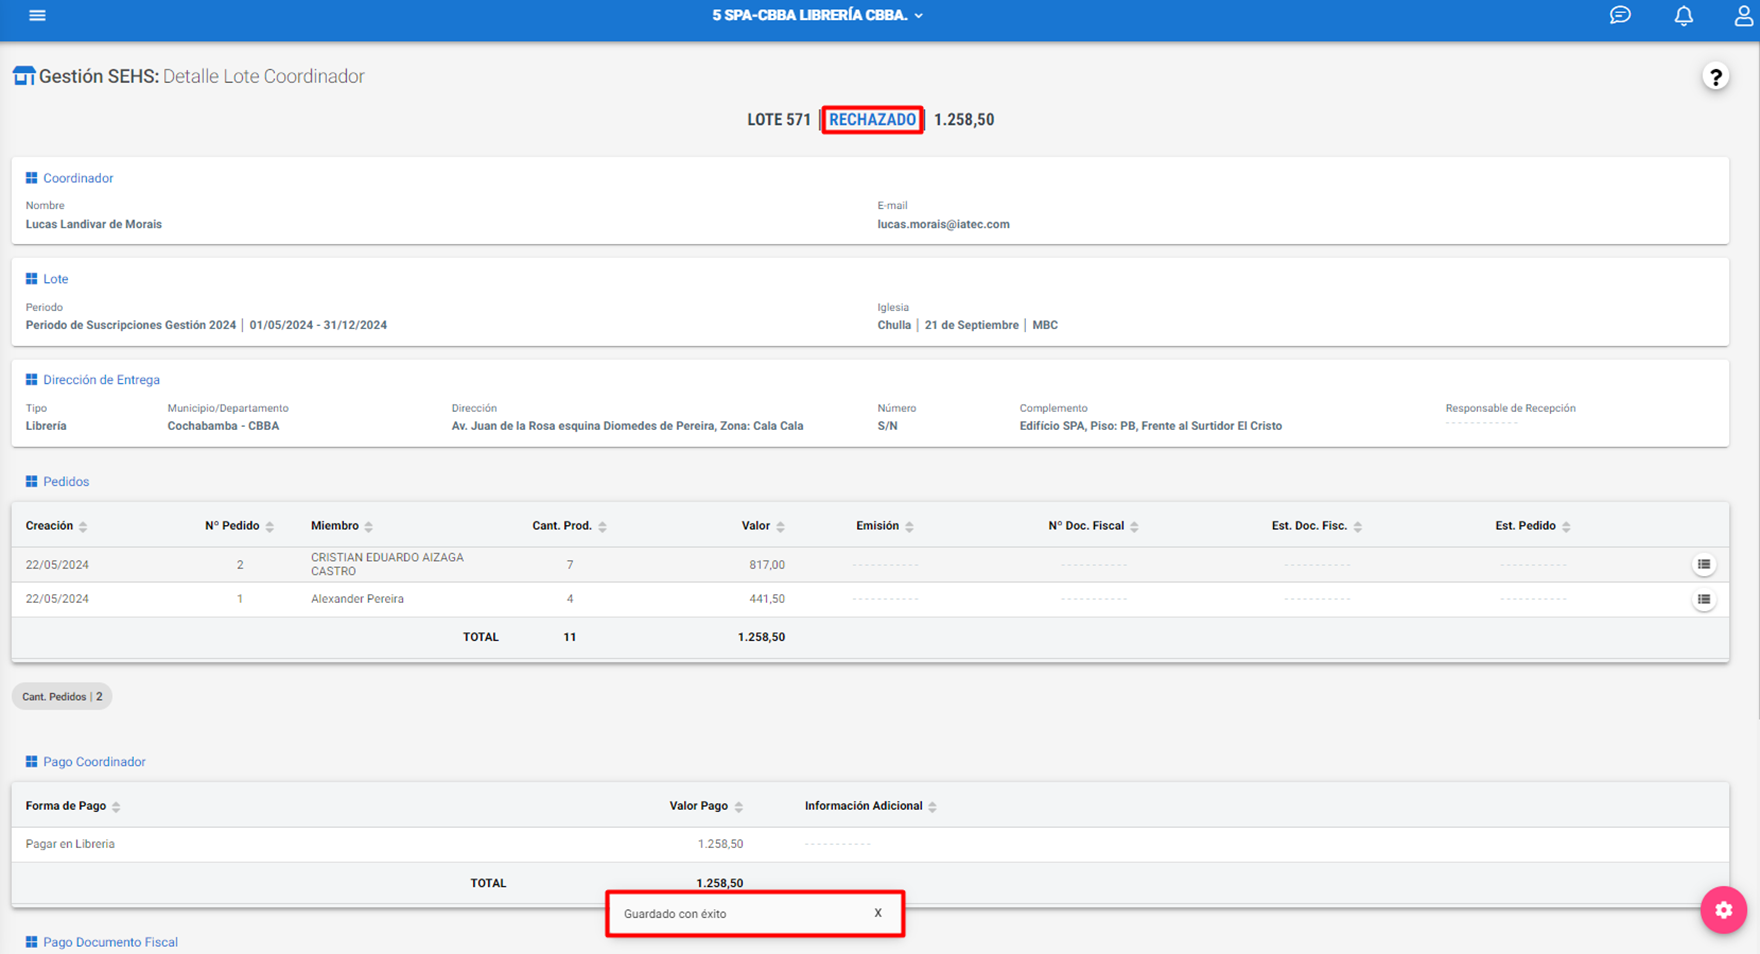The height and width of the screenshot is (954, 1760).
Task: Click the value 817,00
Action: tap(767, 565)
